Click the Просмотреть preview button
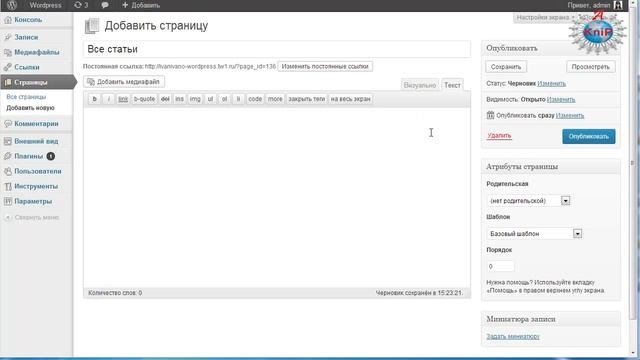Viewport: 640px width, 360px height. click(x=591, y=67)
